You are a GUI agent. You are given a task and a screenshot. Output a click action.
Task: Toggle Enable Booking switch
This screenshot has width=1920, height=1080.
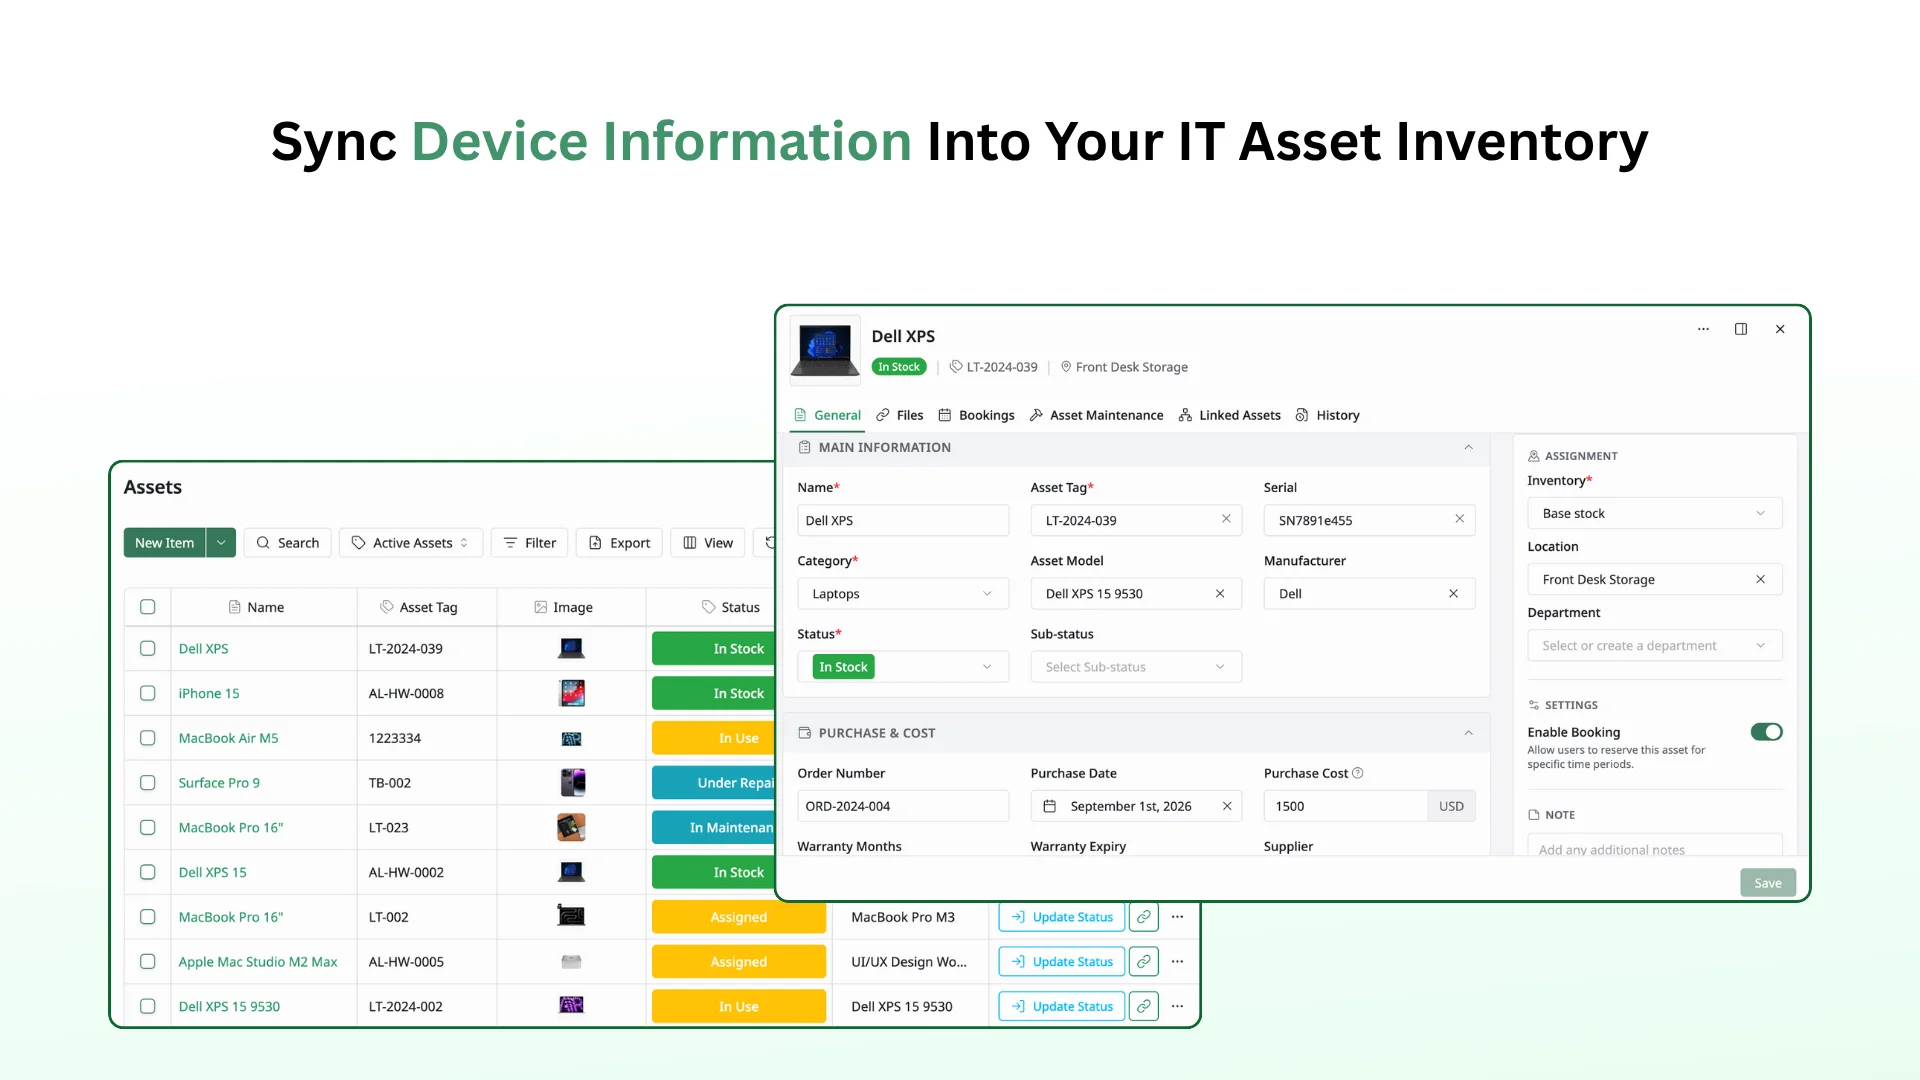coord(1766,732)
